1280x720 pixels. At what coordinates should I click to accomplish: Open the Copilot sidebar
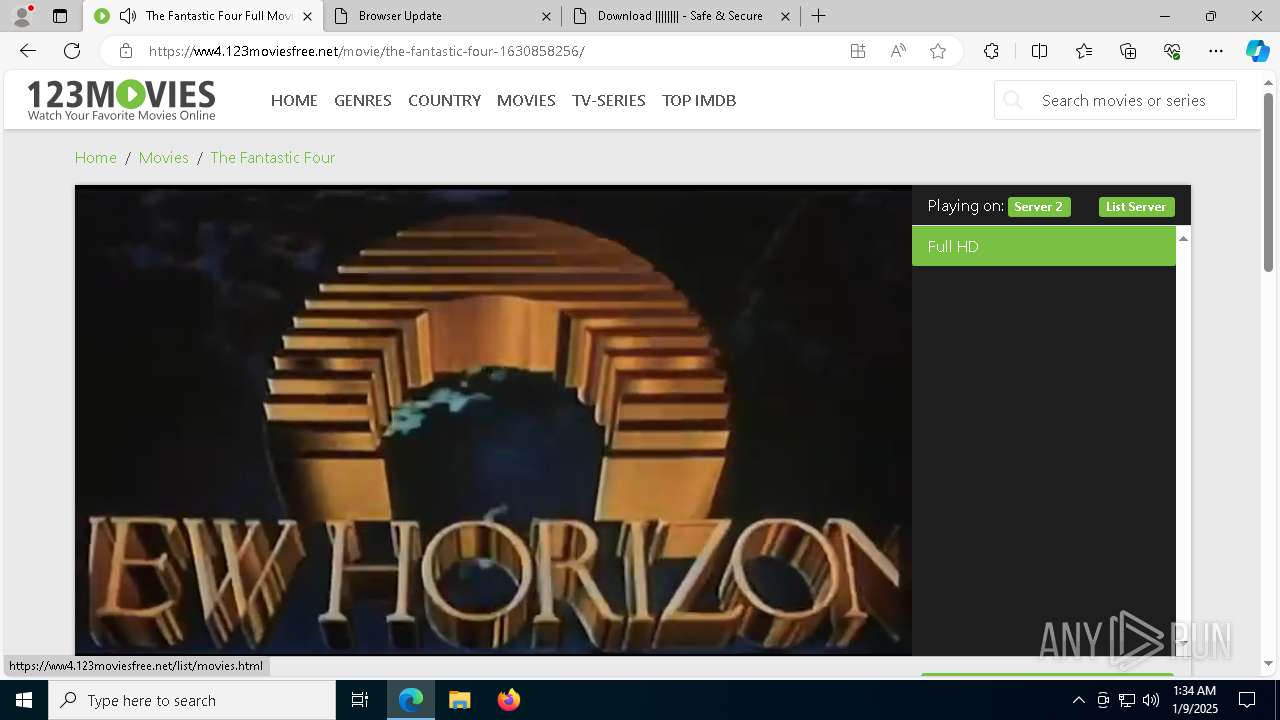click(x=1257, y=51)
